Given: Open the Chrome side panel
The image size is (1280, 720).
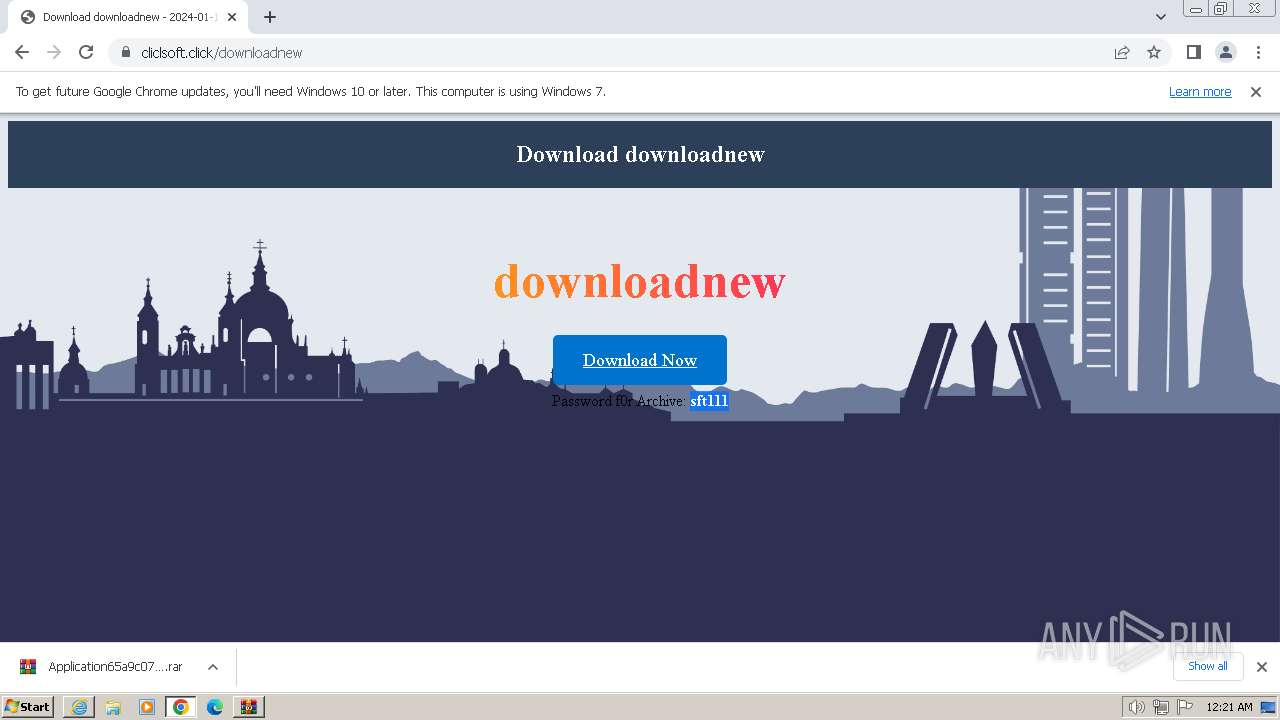Looking at the screenshot, I should [1193, 52].
